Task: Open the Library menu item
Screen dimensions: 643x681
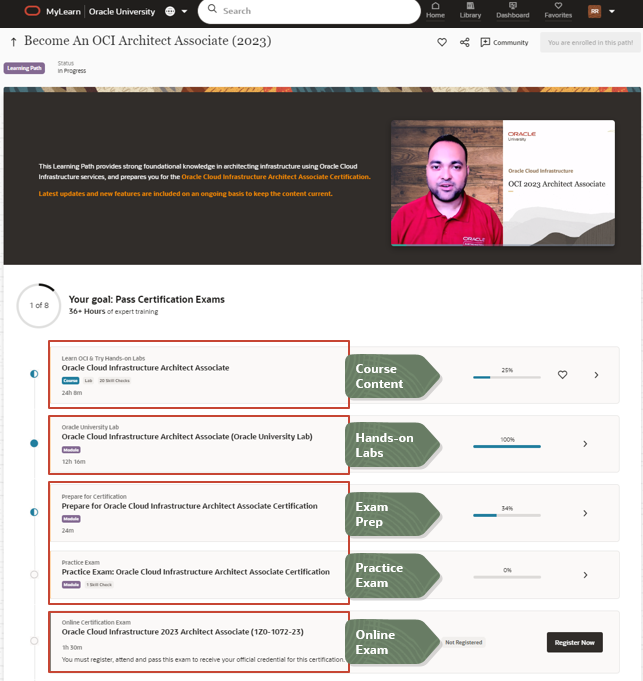Action: click(470, 10)
